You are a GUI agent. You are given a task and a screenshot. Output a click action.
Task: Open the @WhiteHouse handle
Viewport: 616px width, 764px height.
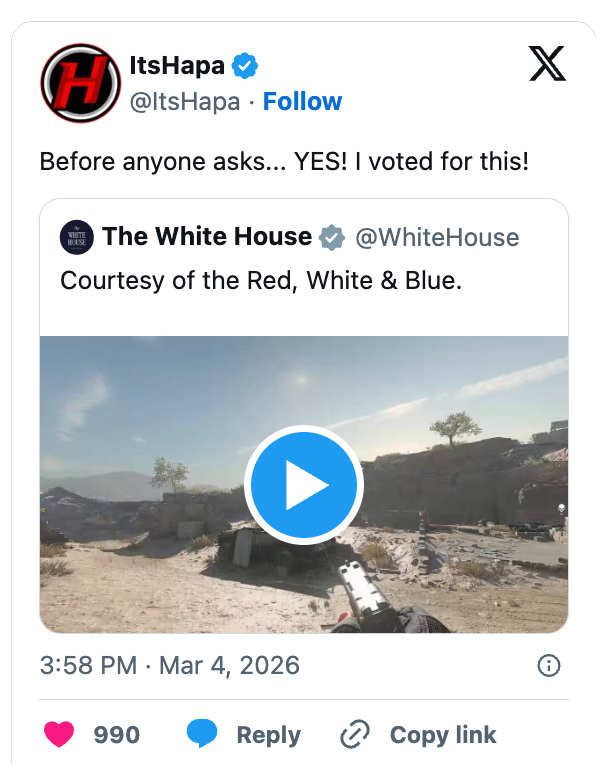tap(437, 237)
